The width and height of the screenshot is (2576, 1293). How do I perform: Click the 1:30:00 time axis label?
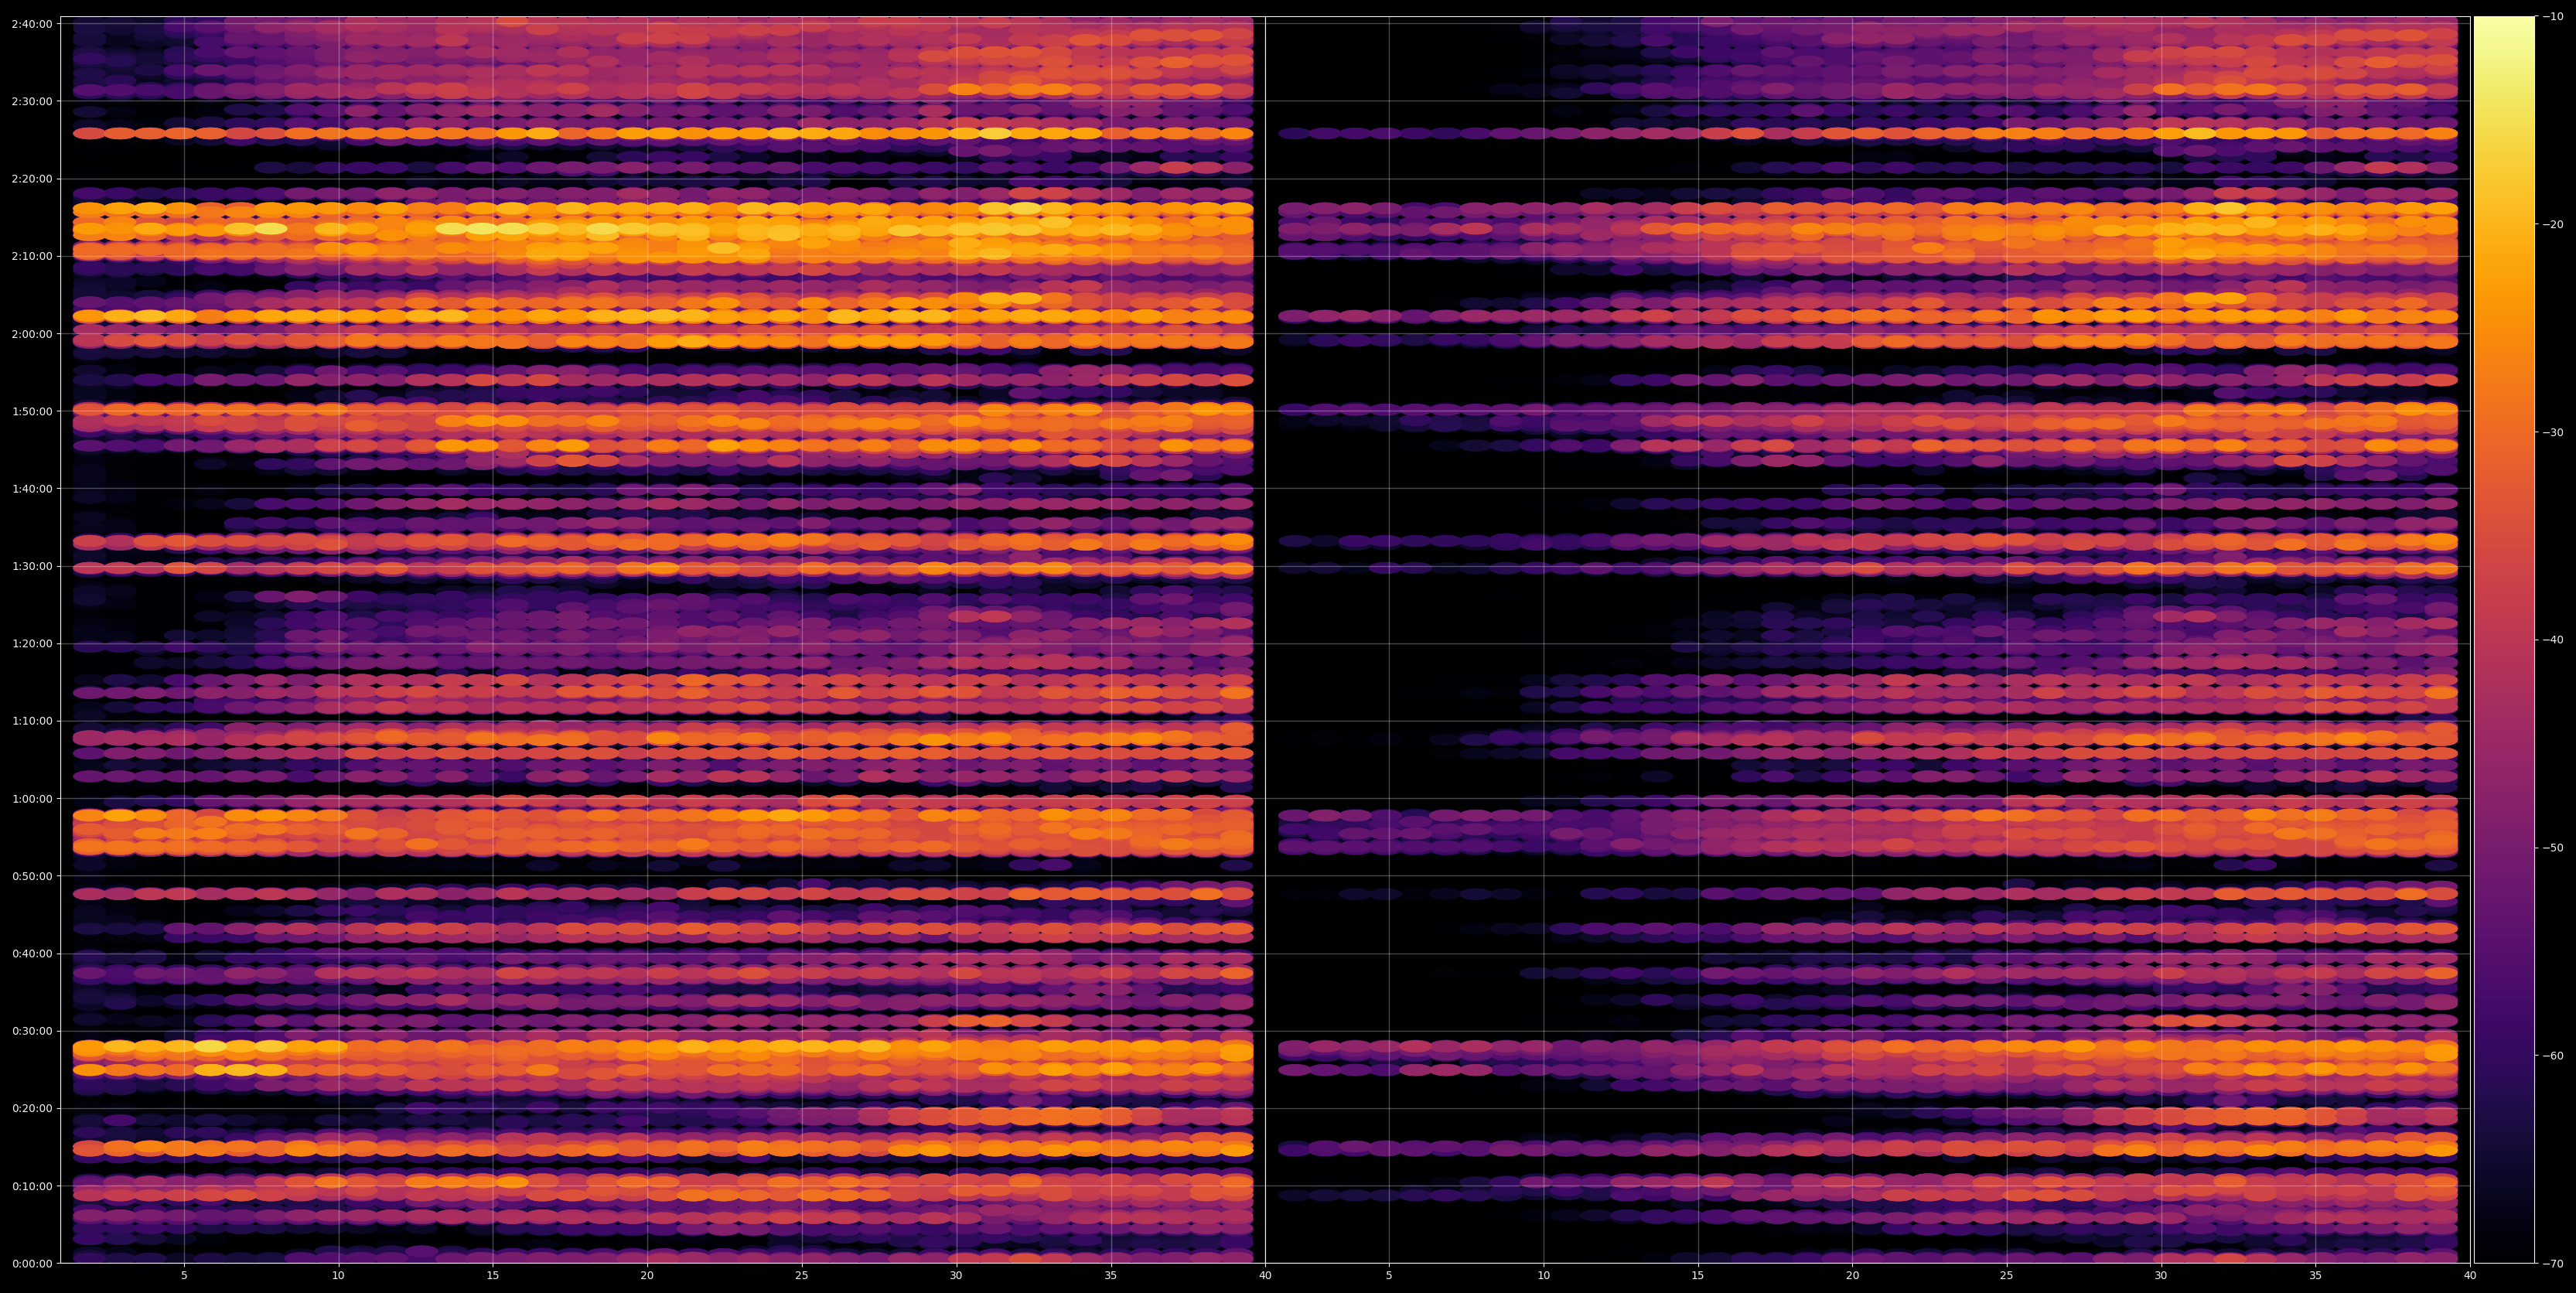click(x=32, y=566)
